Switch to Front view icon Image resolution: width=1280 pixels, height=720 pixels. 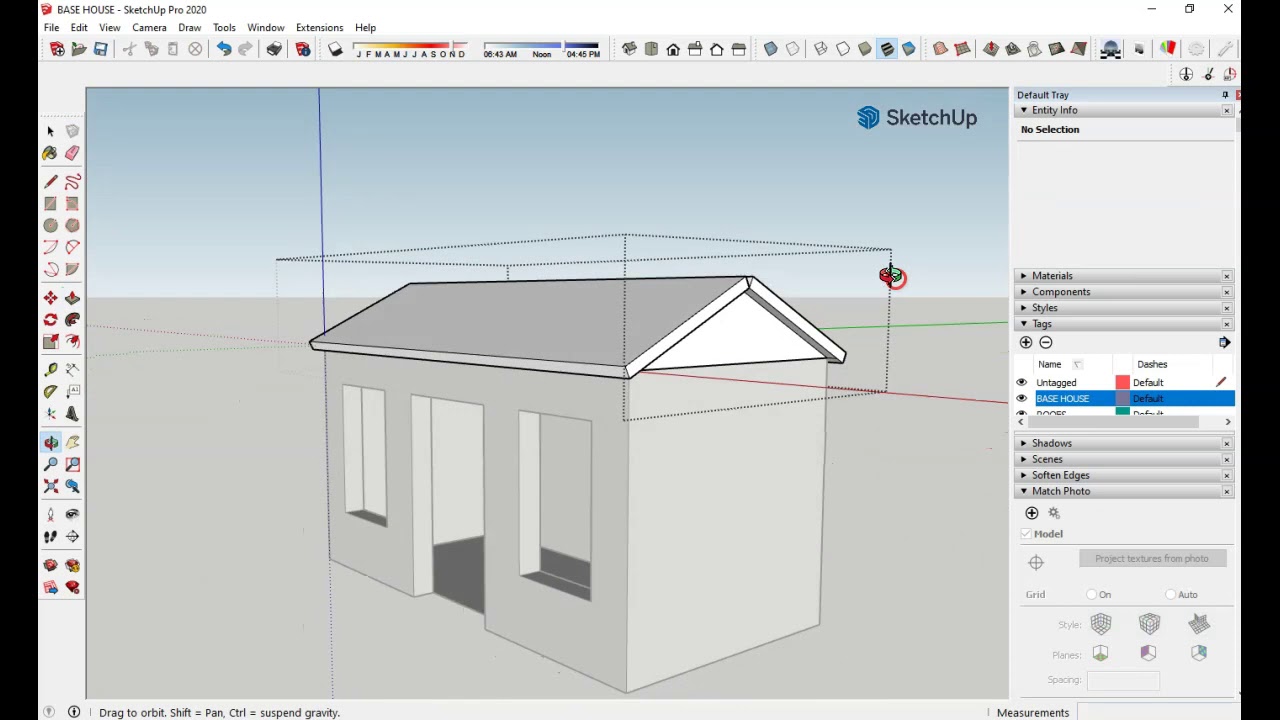673,49
